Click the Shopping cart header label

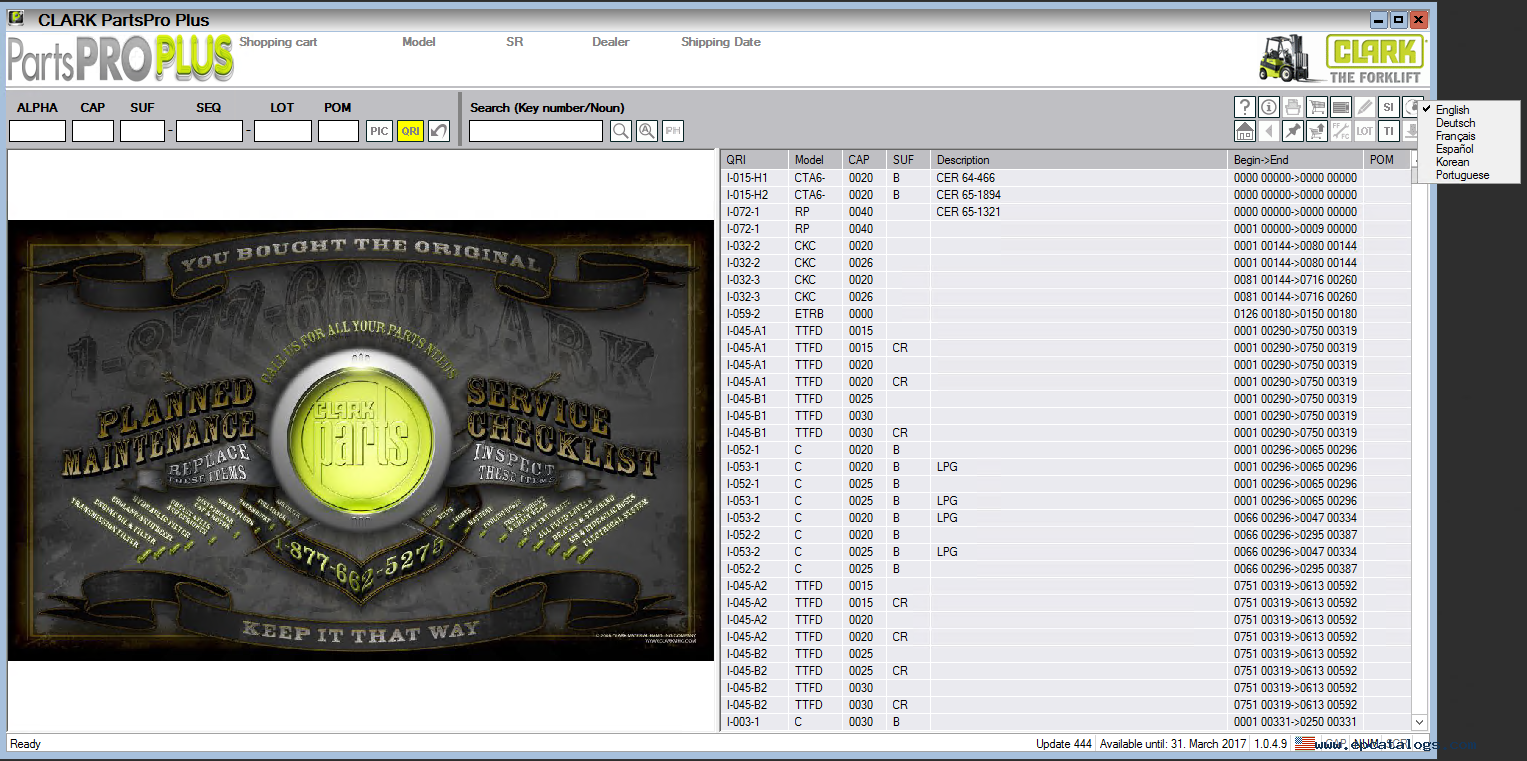(x=278, y=42)
